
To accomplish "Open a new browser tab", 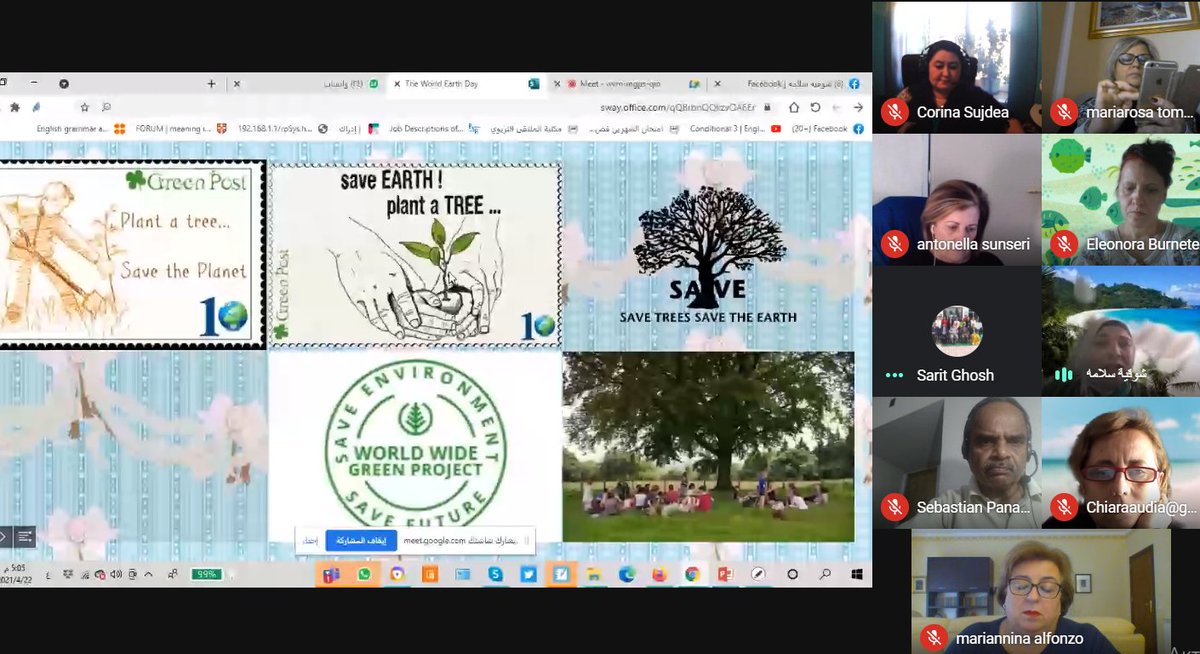I will [x=211, y=84].
